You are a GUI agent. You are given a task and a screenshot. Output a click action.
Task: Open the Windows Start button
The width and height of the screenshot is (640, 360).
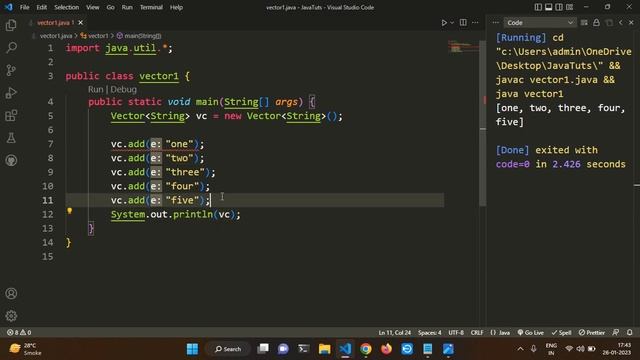[x=192, y=349]
